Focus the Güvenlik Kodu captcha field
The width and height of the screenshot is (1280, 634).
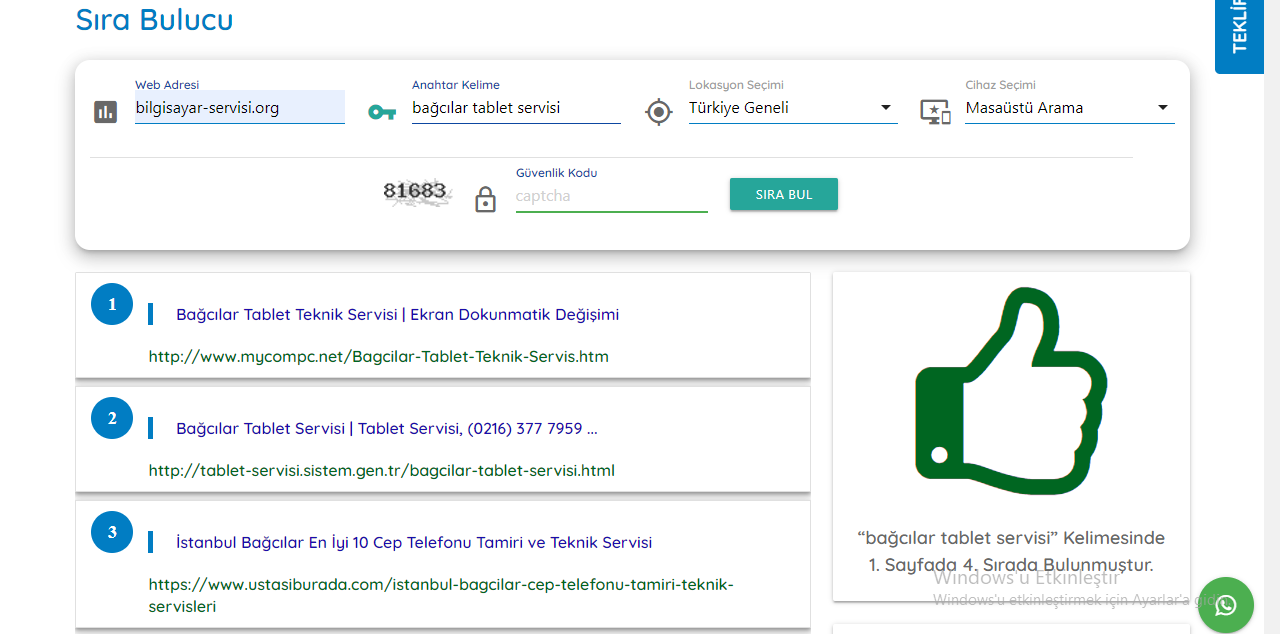coord(612,196)
